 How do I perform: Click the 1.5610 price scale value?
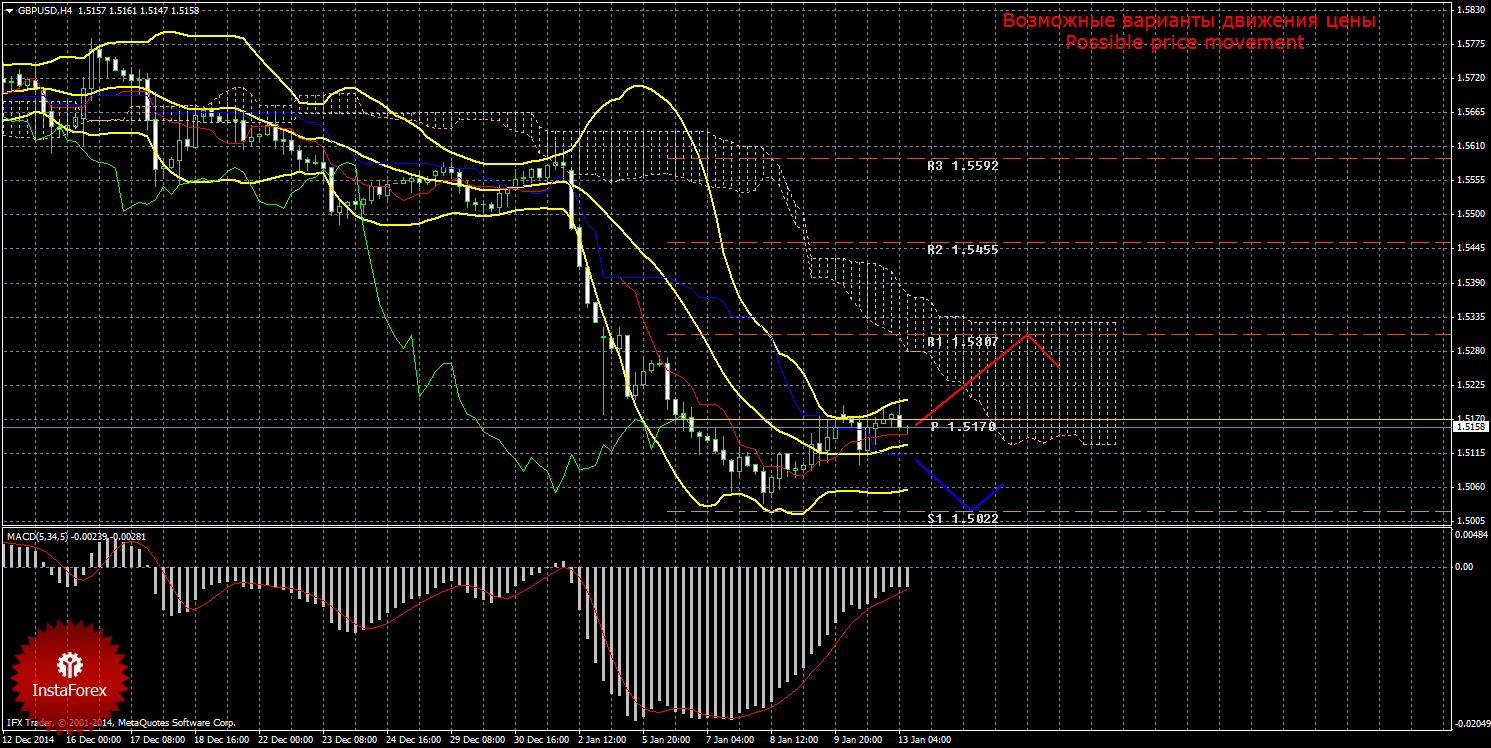point(1470,146)
